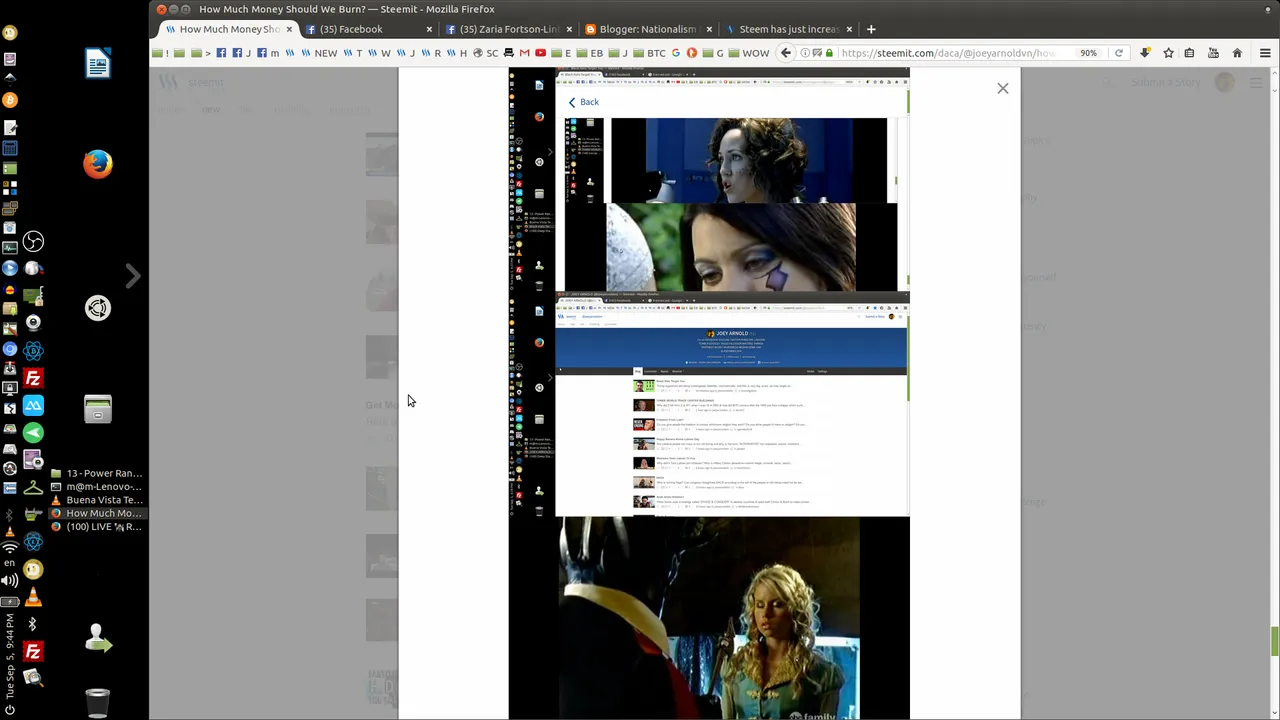1280x720 pixels.
Task: Switch to the (100) LIVE Firefox window
Action: (97, 527)
